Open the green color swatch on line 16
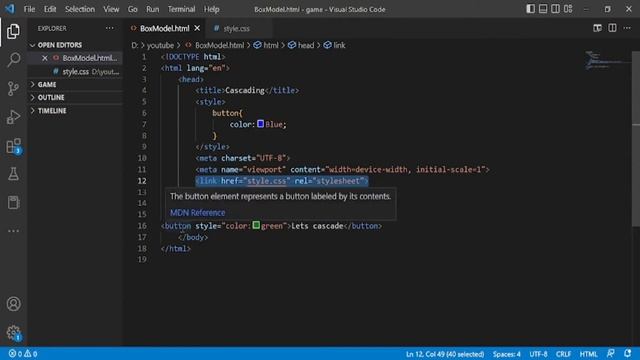This screenshot has width=640, height=360. 256,225
